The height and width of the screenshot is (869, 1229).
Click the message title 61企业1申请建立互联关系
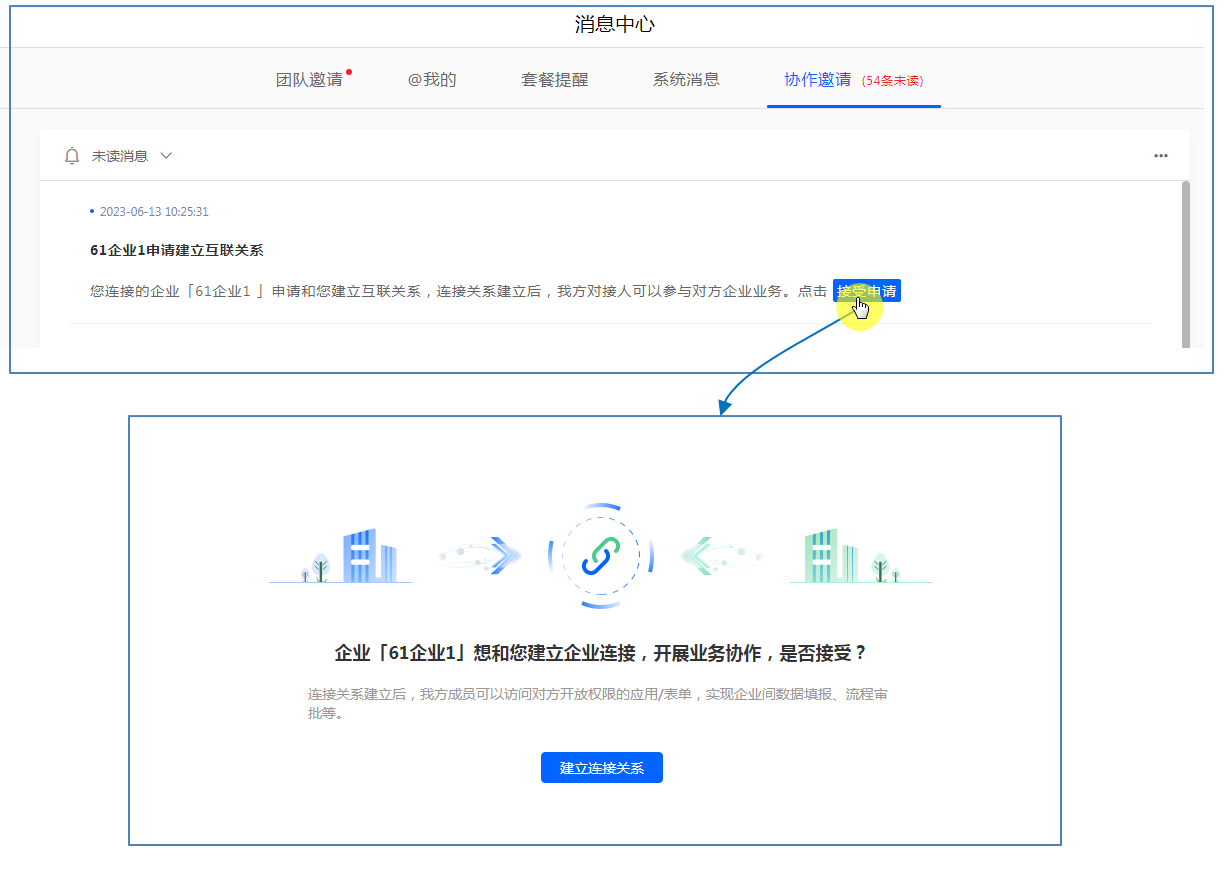(x=177, y=250)
